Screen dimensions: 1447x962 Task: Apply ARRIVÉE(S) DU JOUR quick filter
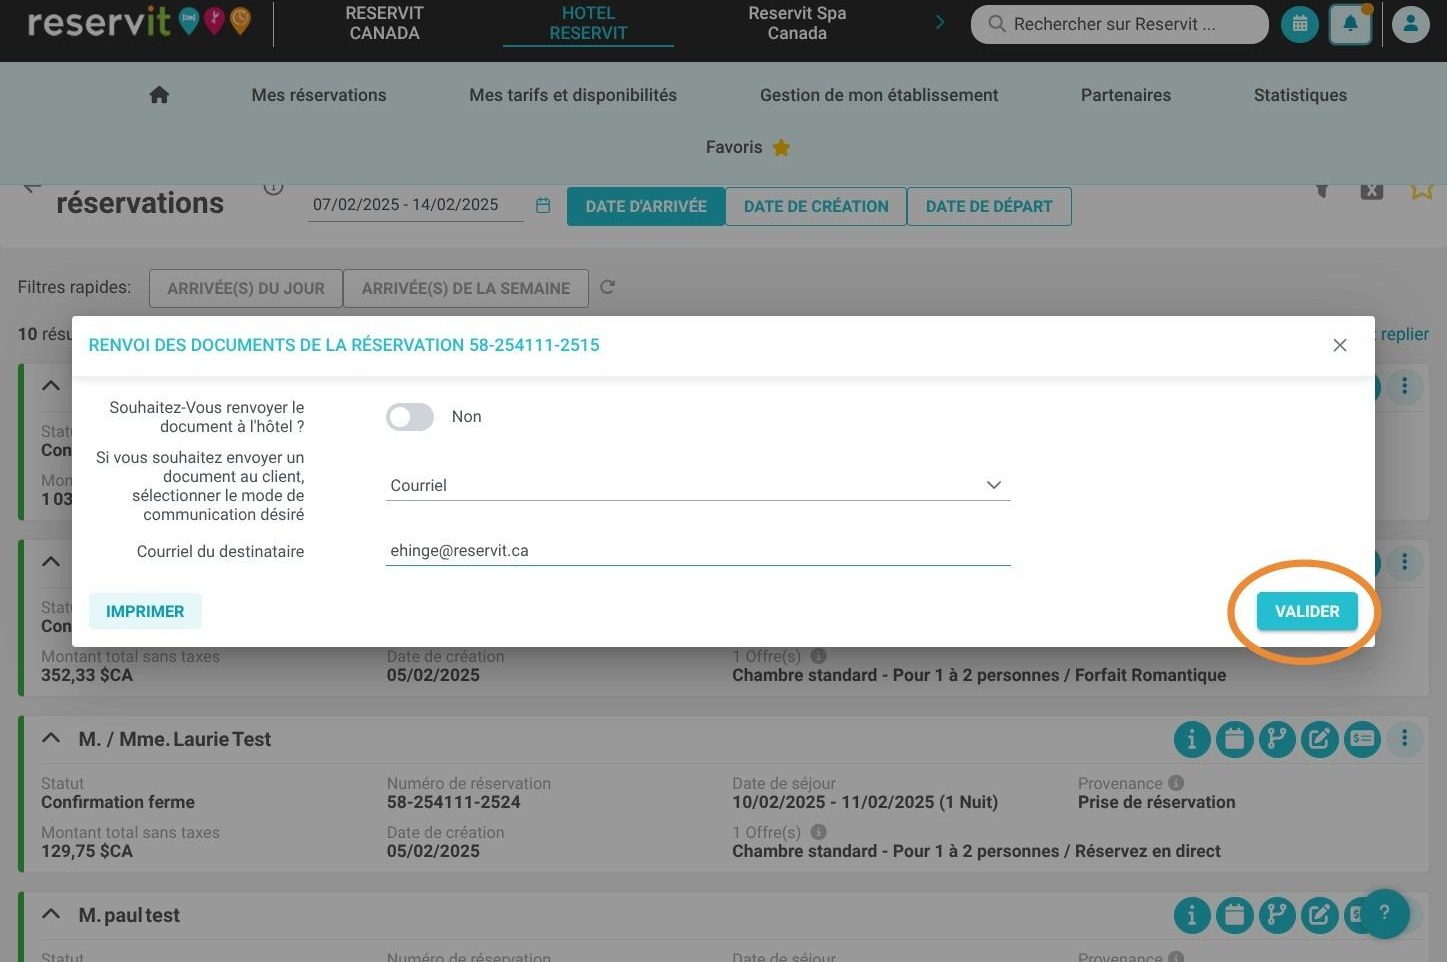(x=246, y=288)
